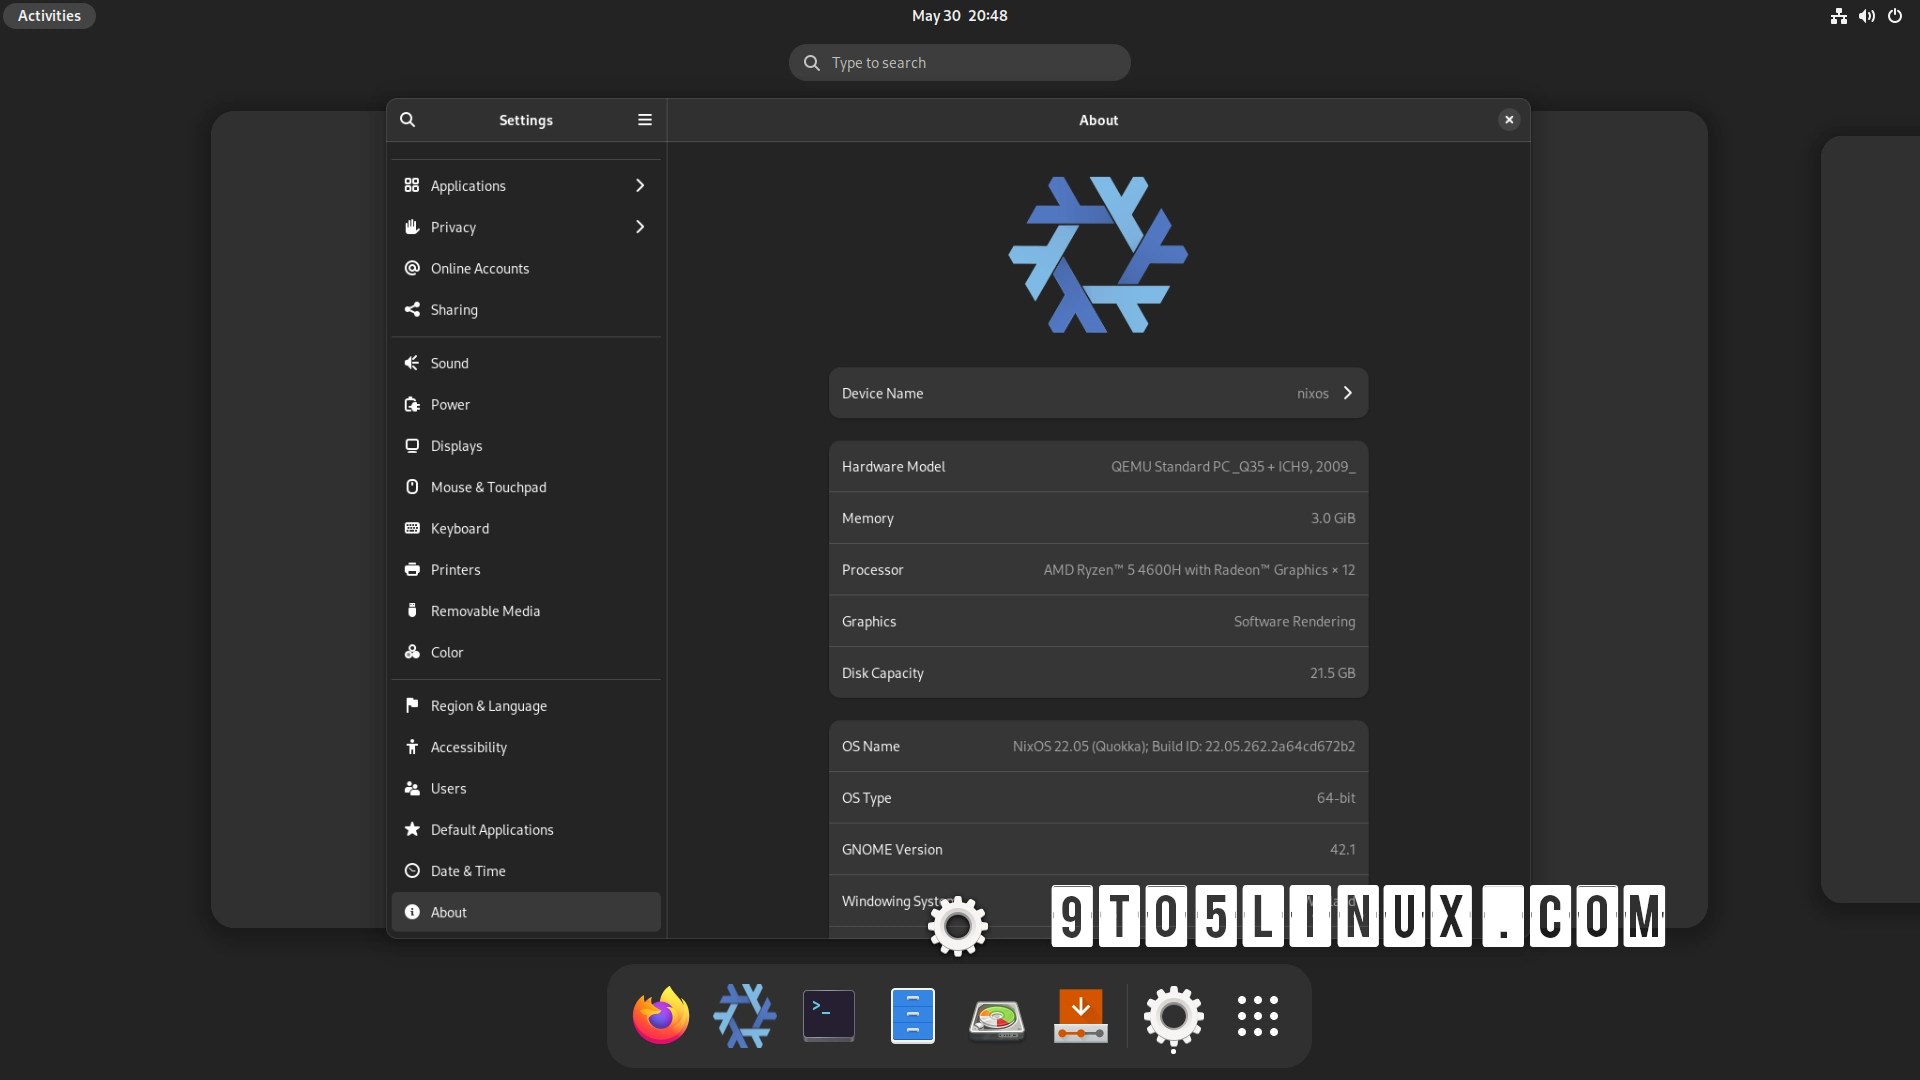
Task: Click the volume icon in top bar
Action: (1867, 16)
